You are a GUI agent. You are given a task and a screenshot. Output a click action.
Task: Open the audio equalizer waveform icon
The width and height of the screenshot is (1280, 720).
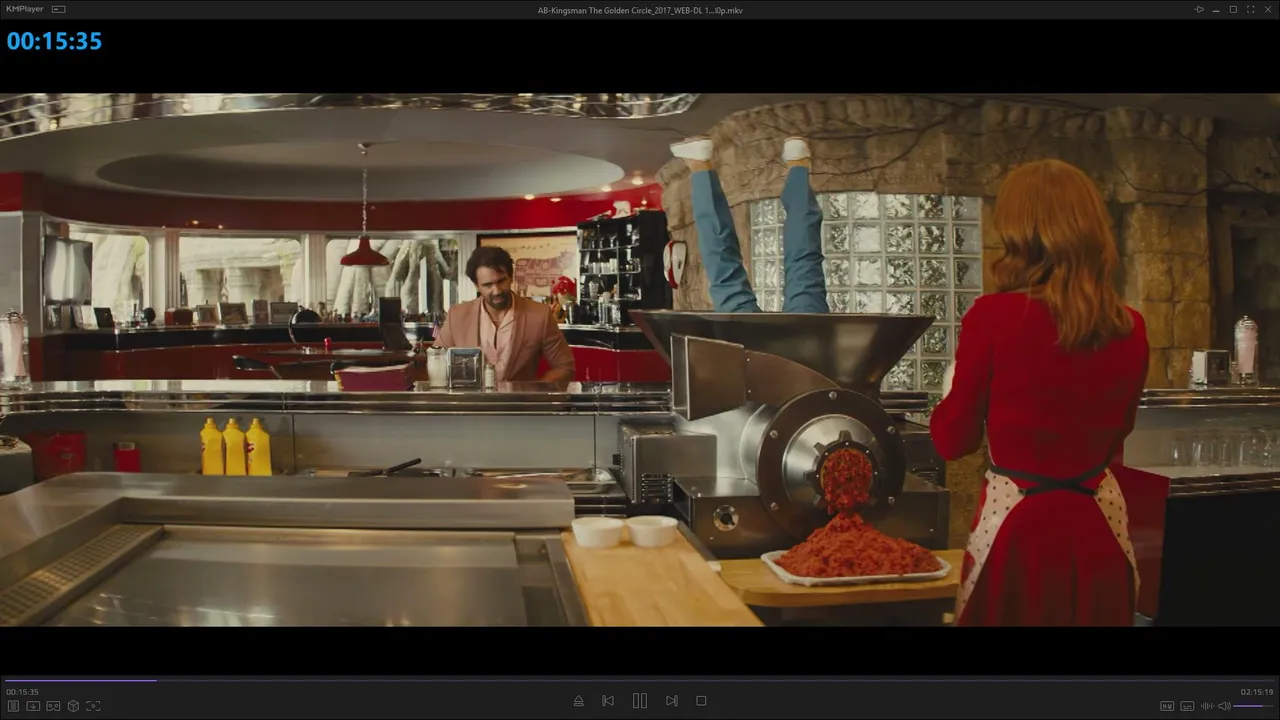1206,706
